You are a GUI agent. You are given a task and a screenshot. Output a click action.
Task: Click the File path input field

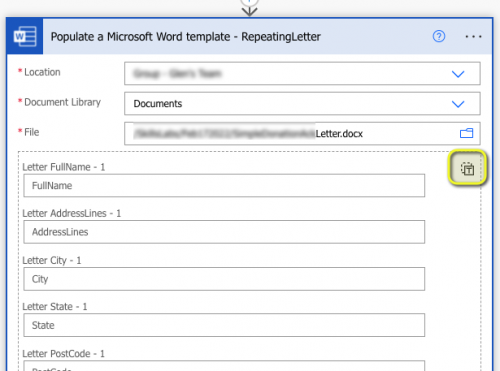pos(302,133)
